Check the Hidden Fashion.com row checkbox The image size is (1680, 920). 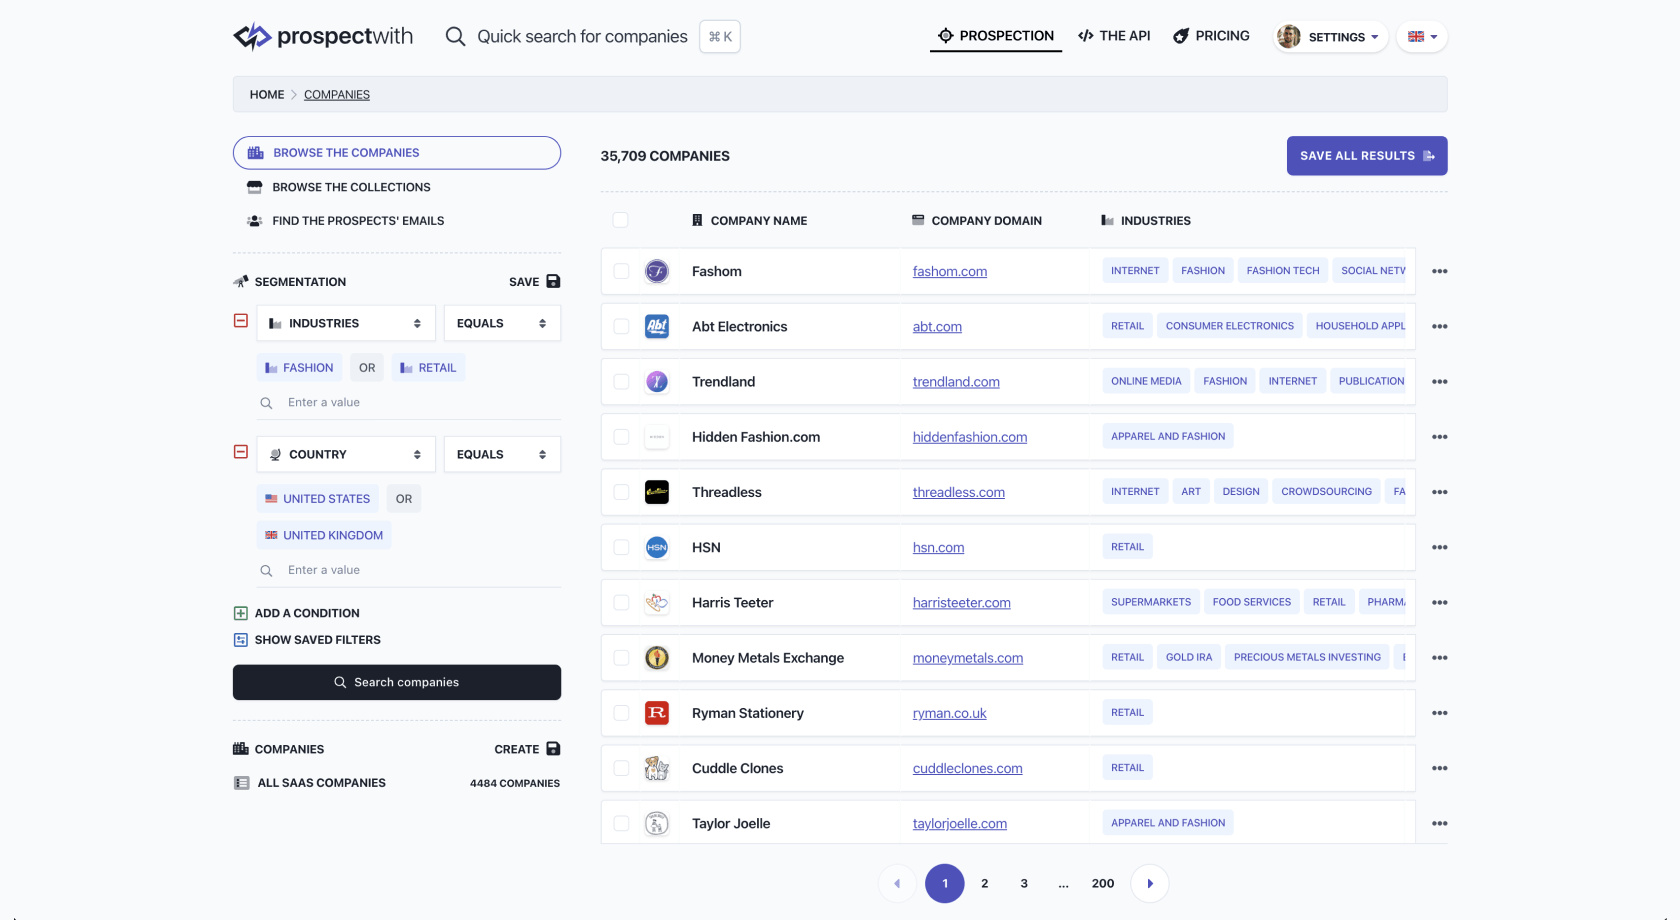click(621, 437)
